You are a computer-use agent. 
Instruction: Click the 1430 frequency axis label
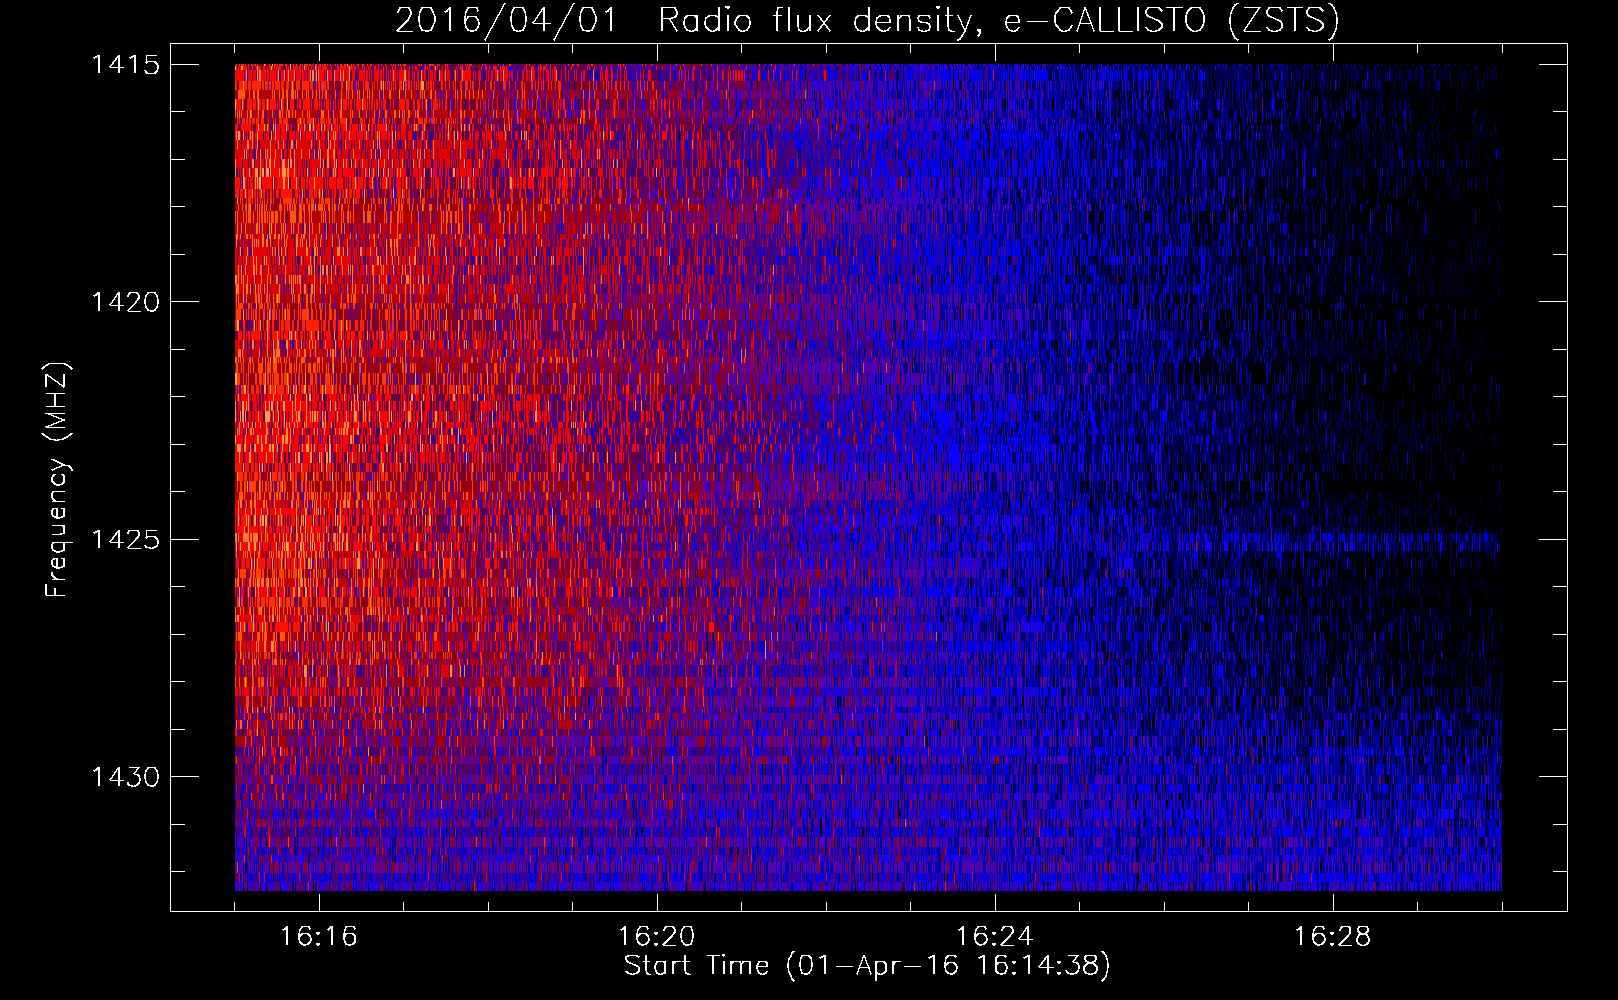tap(125, 777)
